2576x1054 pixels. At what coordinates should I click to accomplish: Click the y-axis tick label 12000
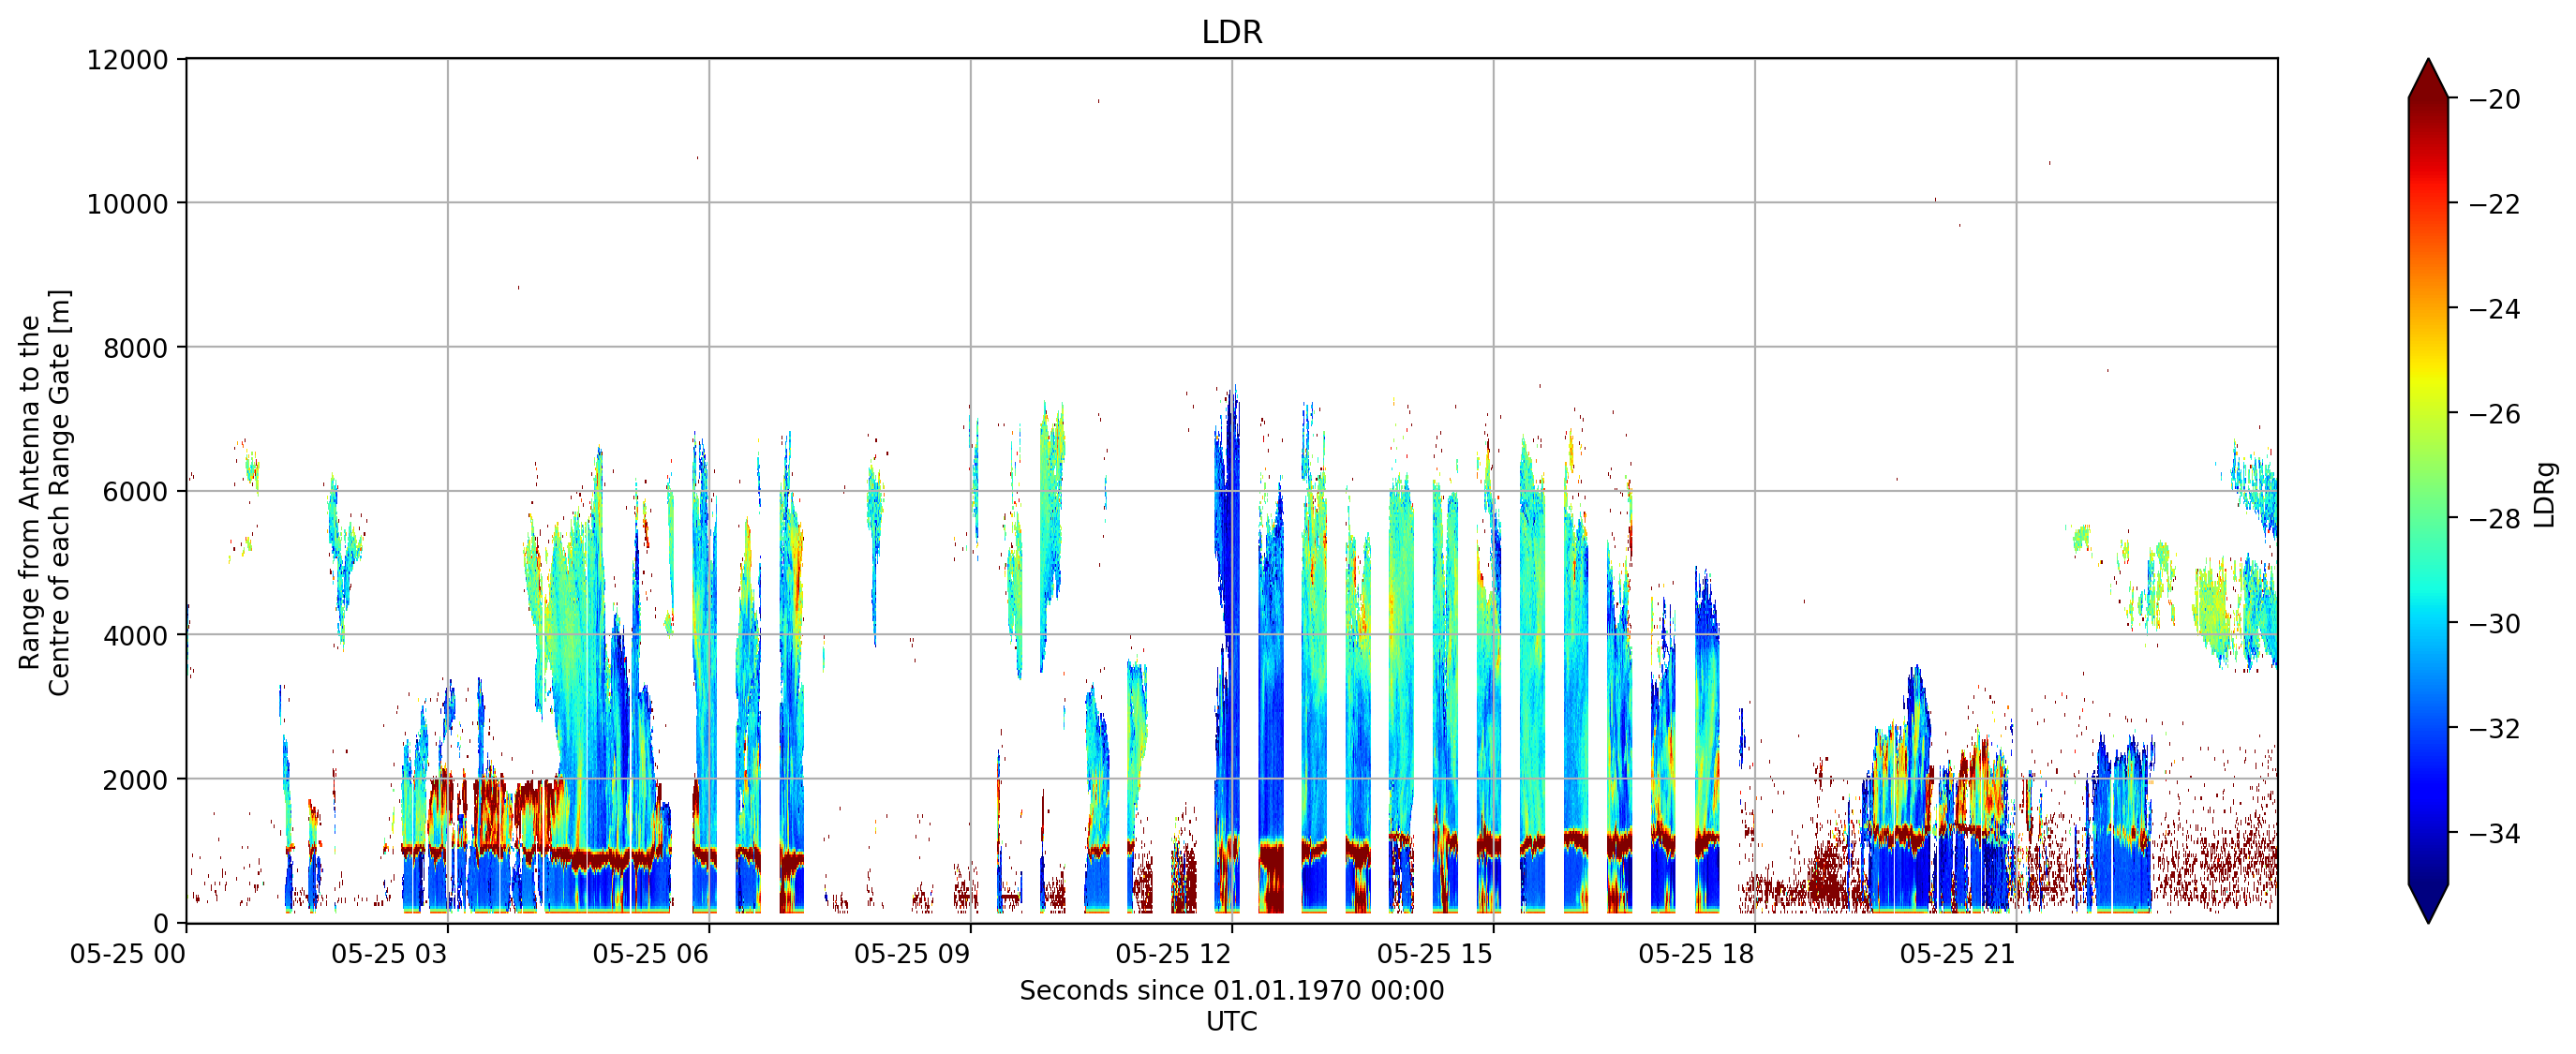point(127,60)
